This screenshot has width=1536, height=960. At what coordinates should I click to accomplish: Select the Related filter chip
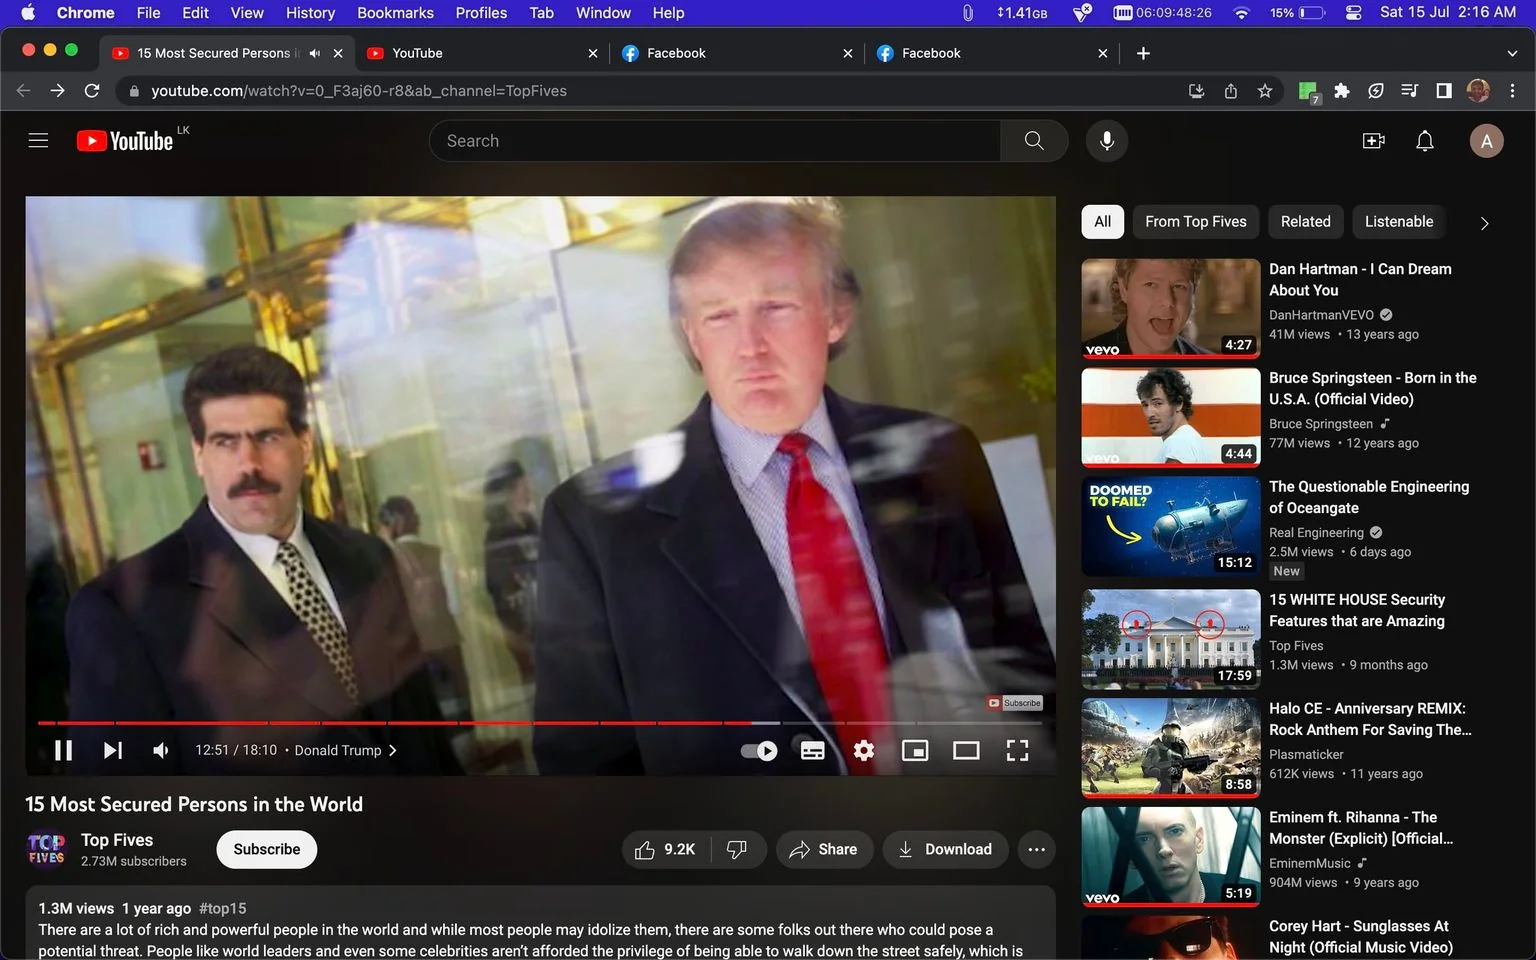[x=1306, y=222]
